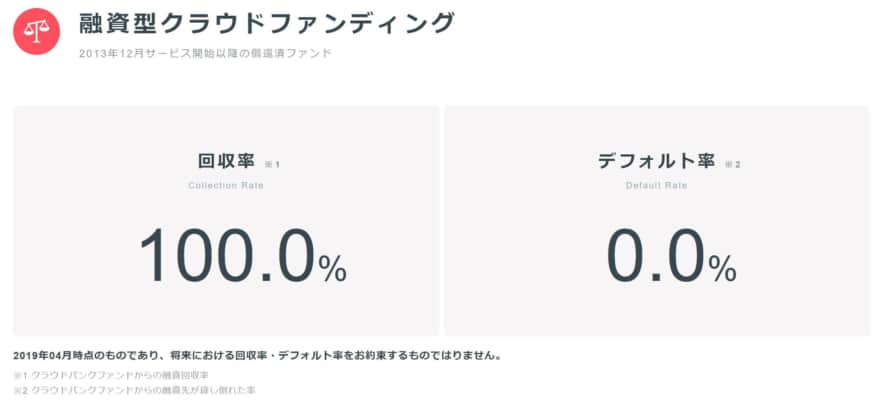Click the ※2 footnote marker beside デフォルト率
Screen dimensions: 880x402
pyautogui.click(x=733, y=165)
